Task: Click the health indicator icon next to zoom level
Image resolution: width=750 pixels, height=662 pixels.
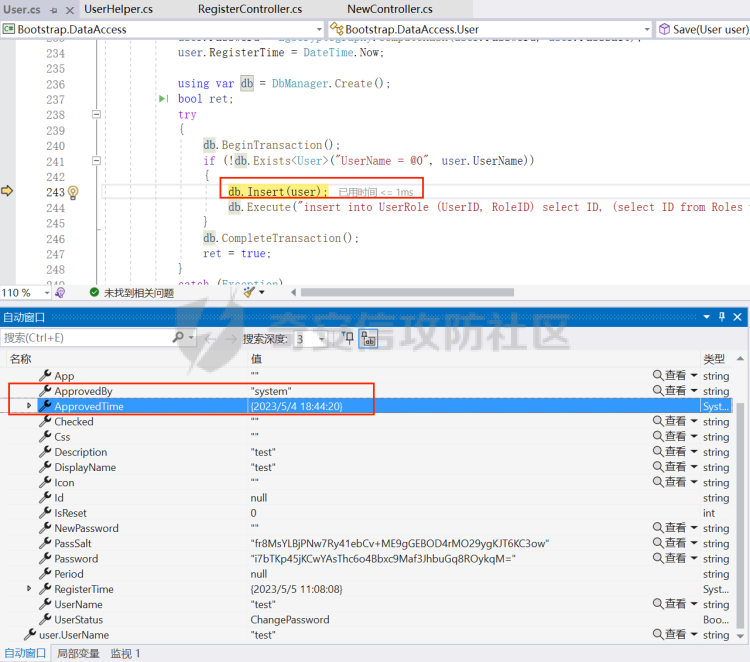Action: point(60,293)
